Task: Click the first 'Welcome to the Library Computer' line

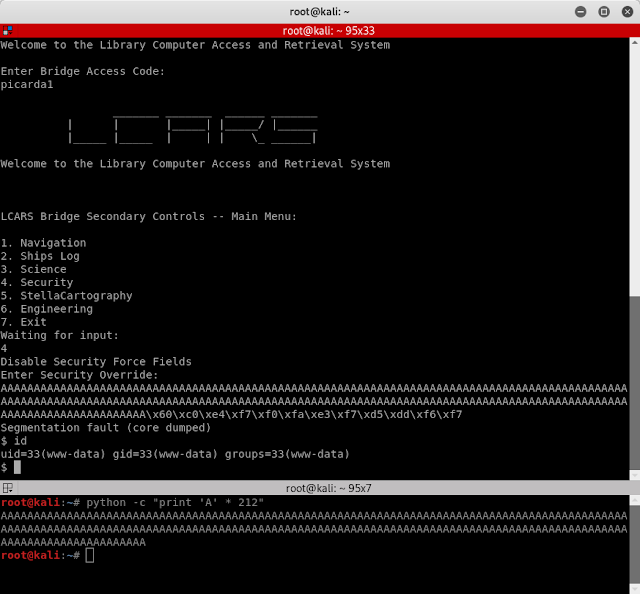Action: click(x=195, y=45)
